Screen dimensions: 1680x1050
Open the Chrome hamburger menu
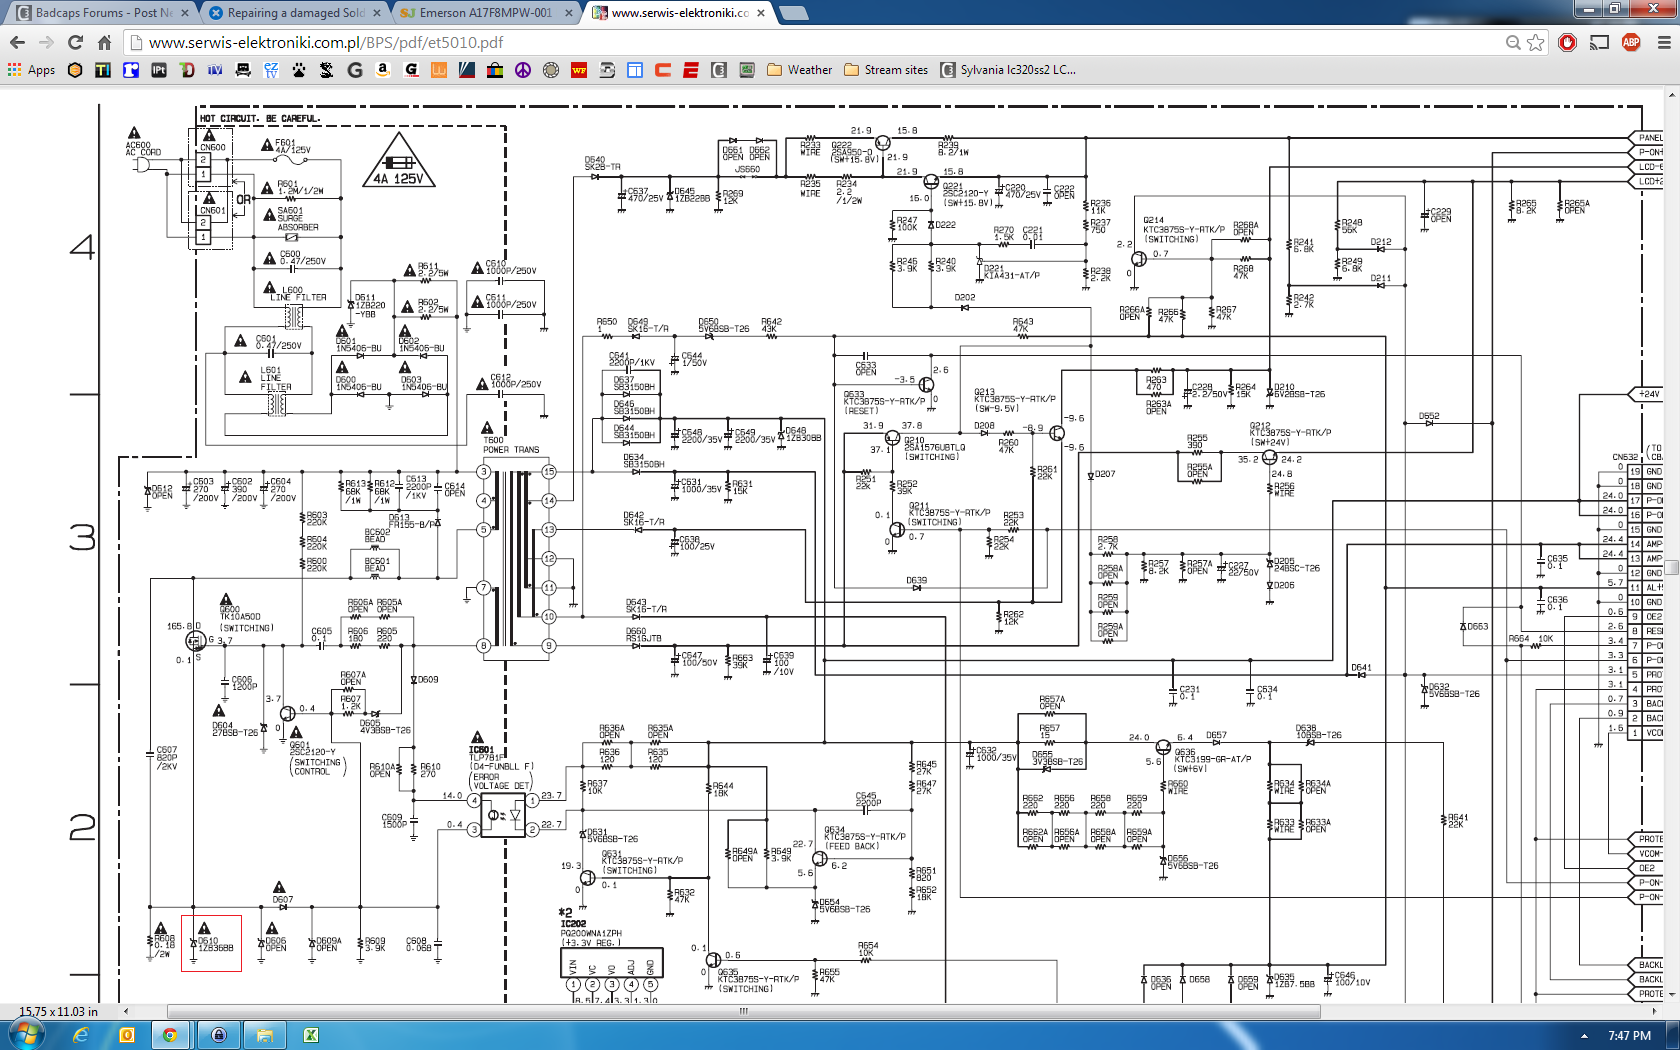click(x=1664, y=42)
